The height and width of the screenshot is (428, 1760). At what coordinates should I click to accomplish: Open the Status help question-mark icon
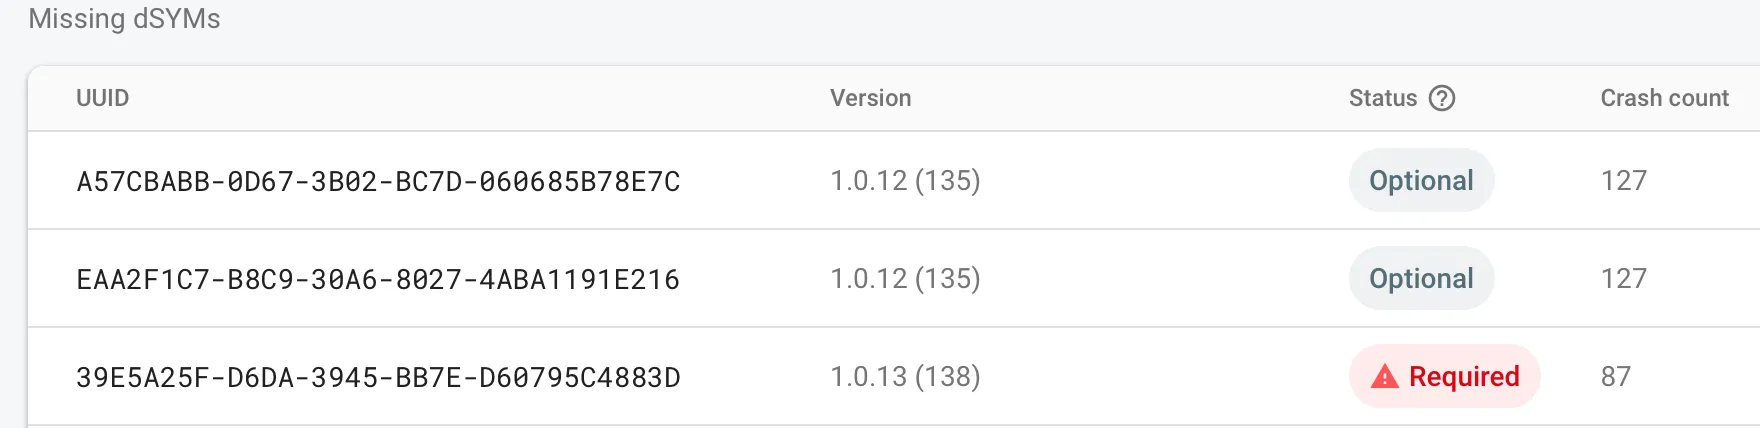point(1442,98)
